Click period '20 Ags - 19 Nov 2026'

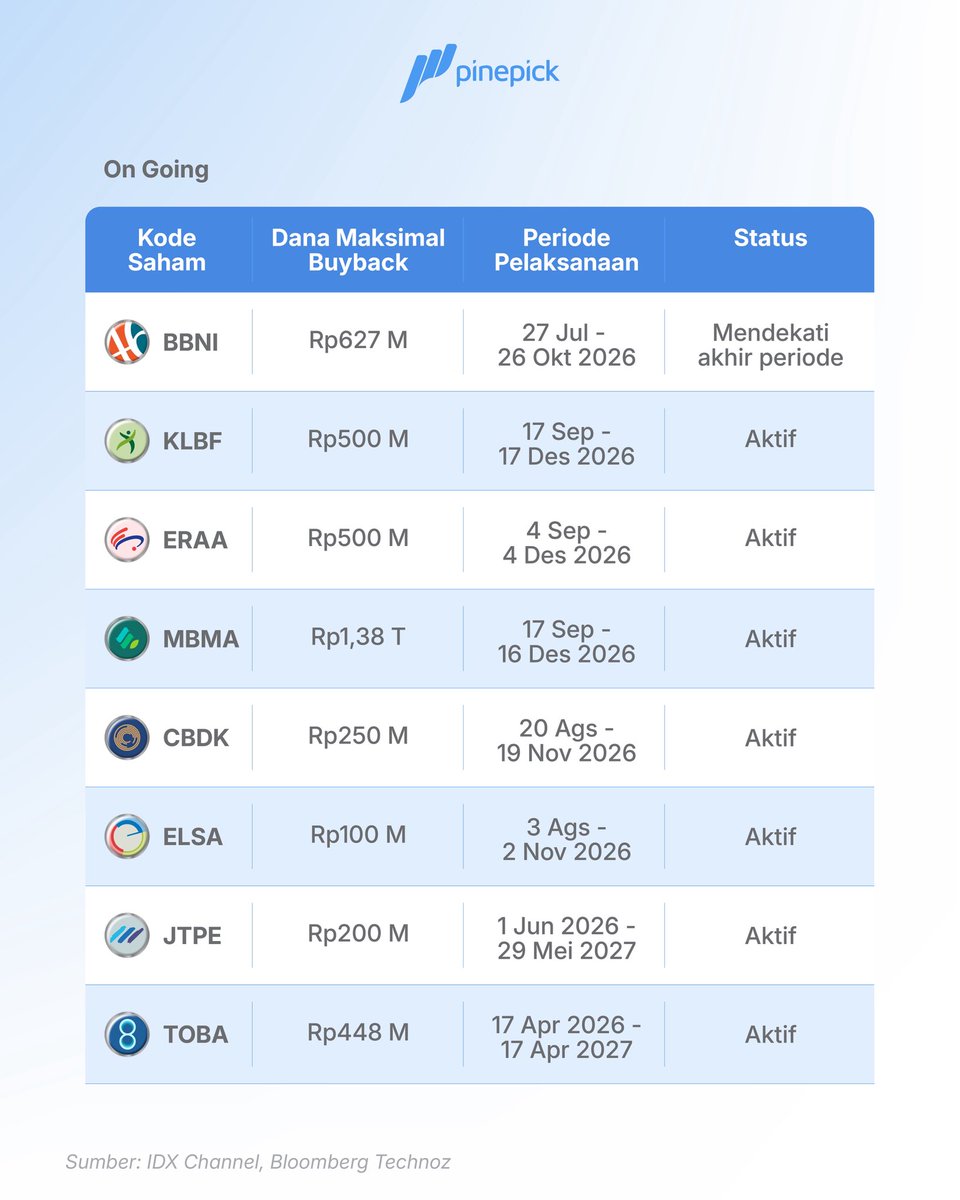click(567, 741)
